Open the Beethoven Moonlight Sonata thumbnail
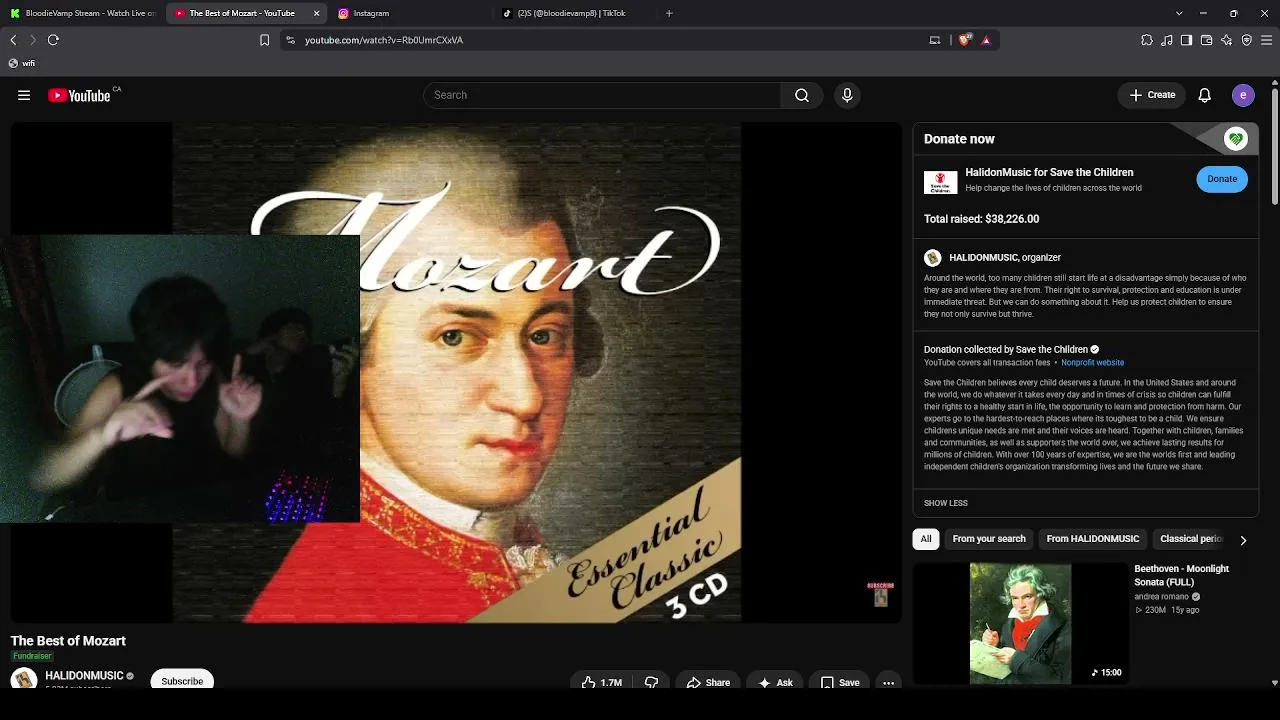The image size is (1280, 720). tap(1020, 624)
